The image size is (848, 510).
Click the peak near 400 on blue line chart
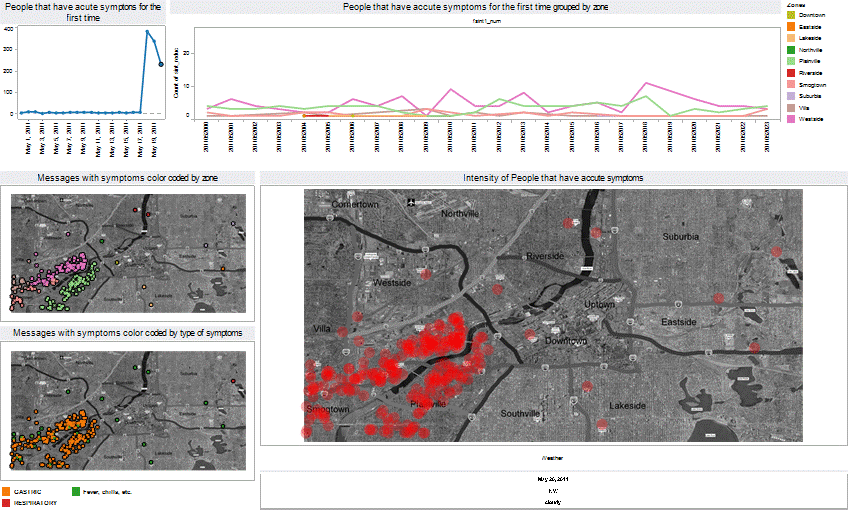pyautogui.click(x=147, y=31)
